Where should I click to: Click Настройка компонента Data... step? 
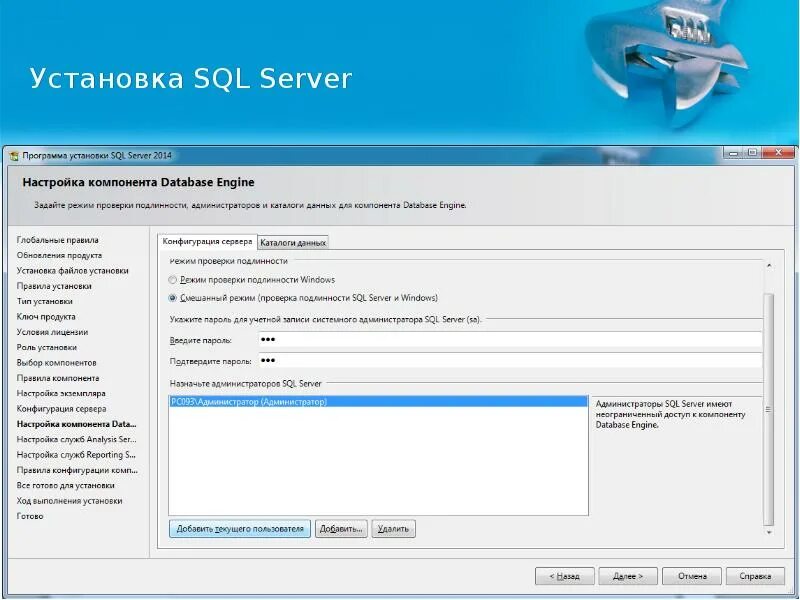[77, 424]
